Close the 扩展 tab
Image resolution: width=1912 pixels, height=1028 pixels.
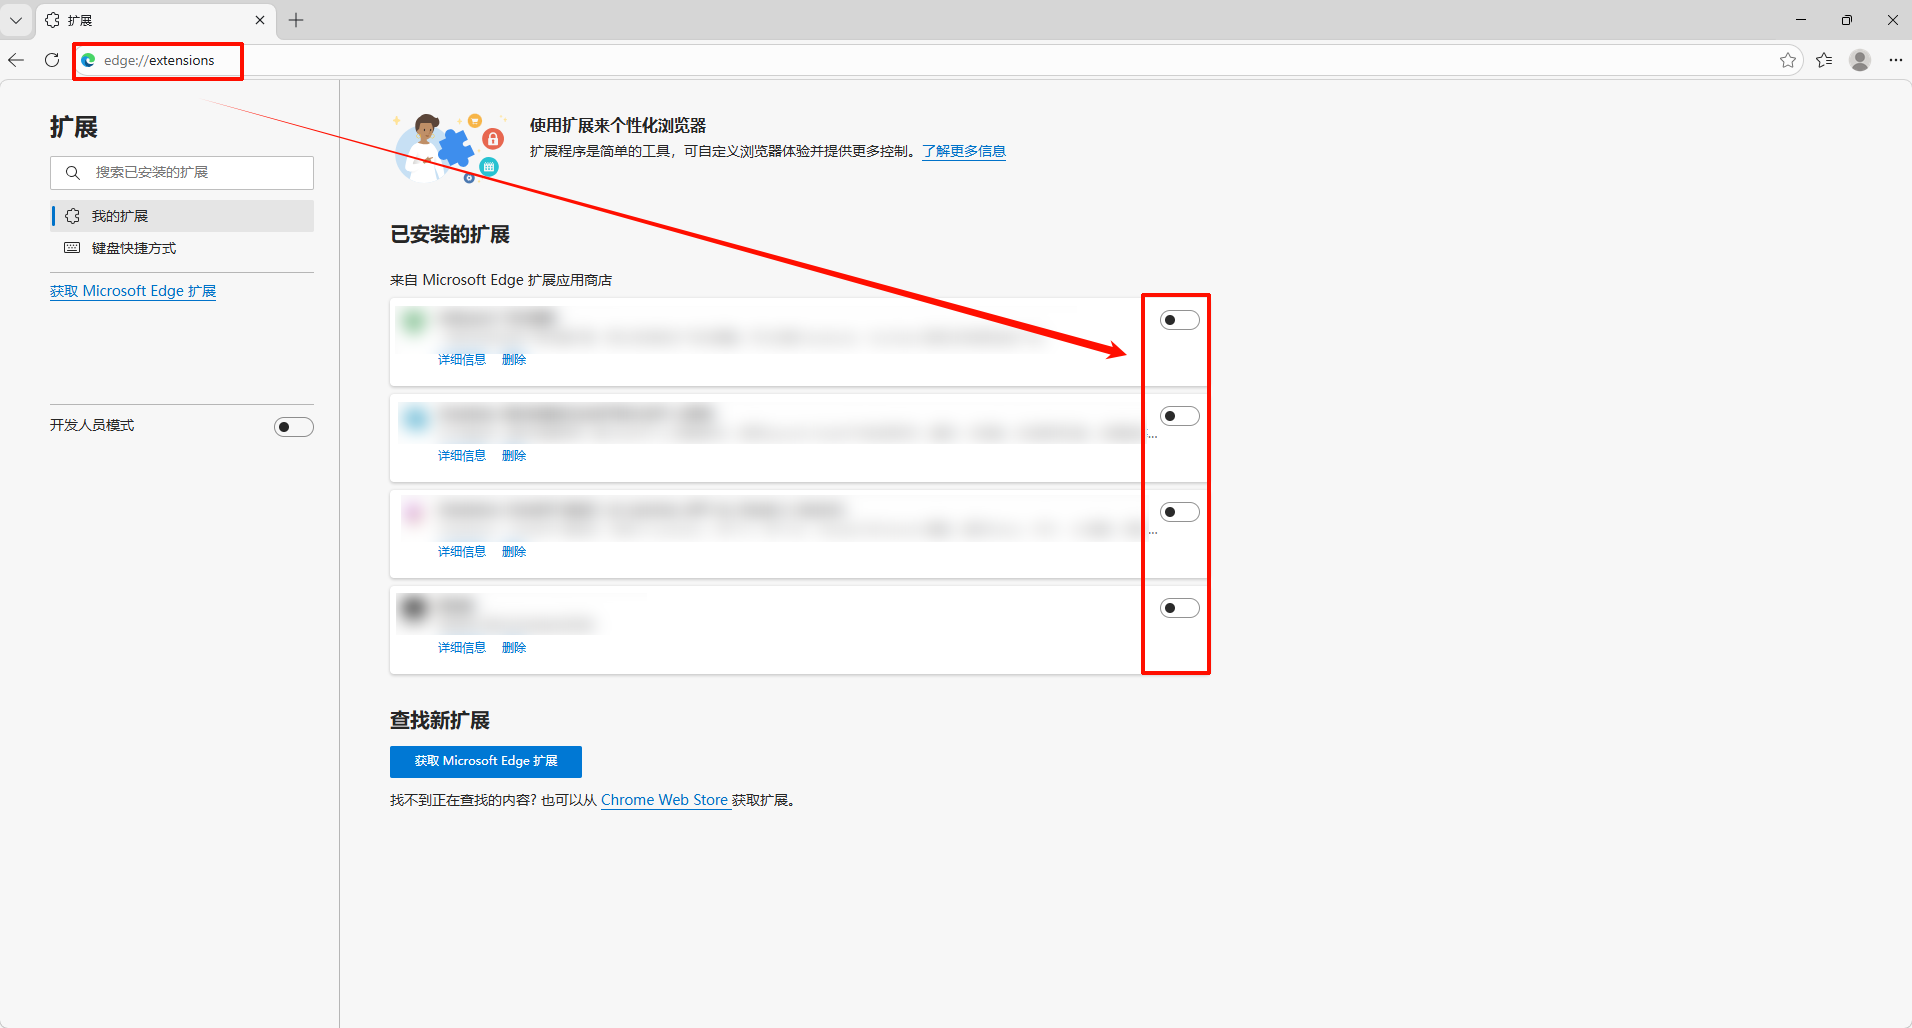click(260, 20)
